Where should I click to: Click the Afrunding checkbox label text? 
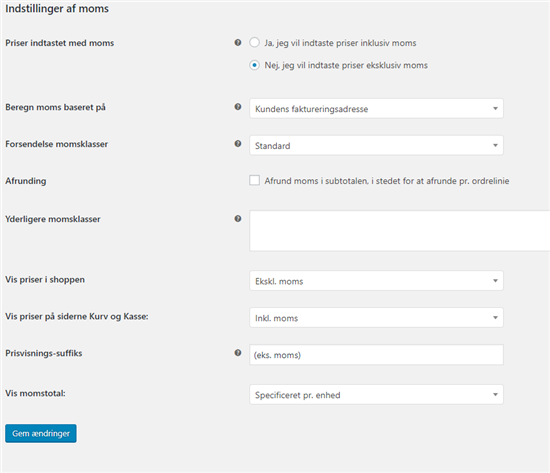387,181
